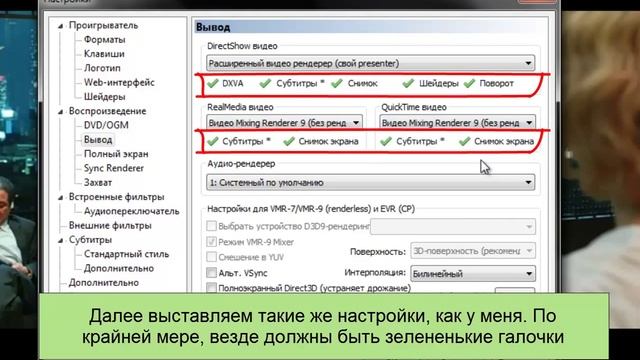Click the Настройки для VMR-7/VMR-9 group label
The width and height of the screenshot is (640, 360).
coord(311,209)
